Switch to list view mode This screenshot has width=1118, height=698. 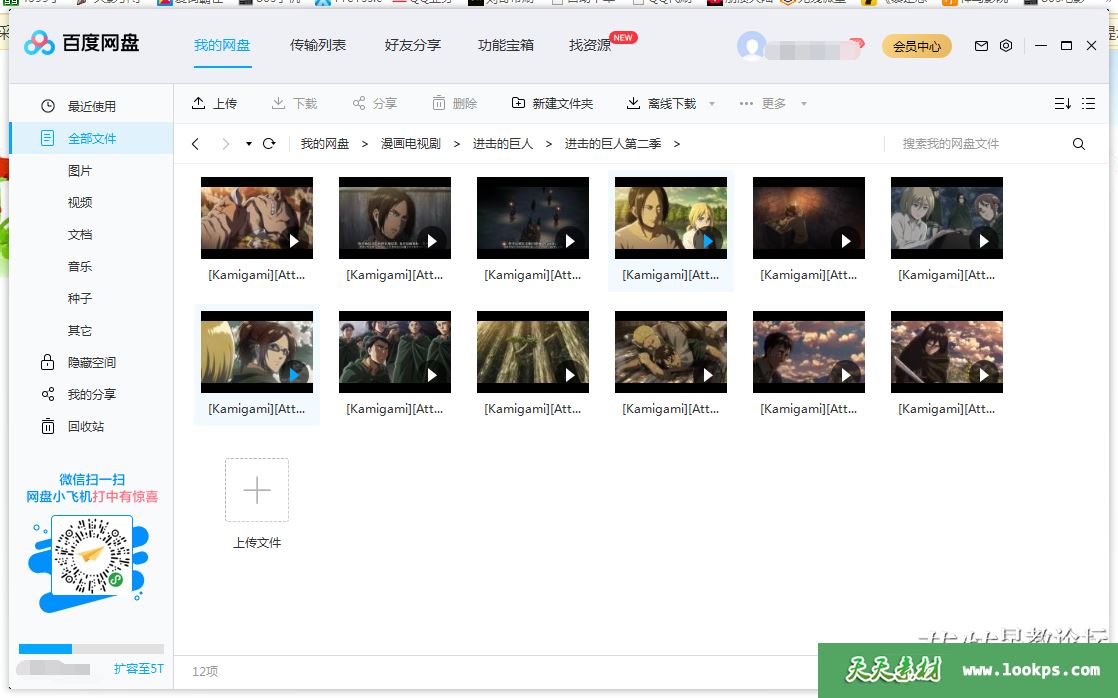1089,103
